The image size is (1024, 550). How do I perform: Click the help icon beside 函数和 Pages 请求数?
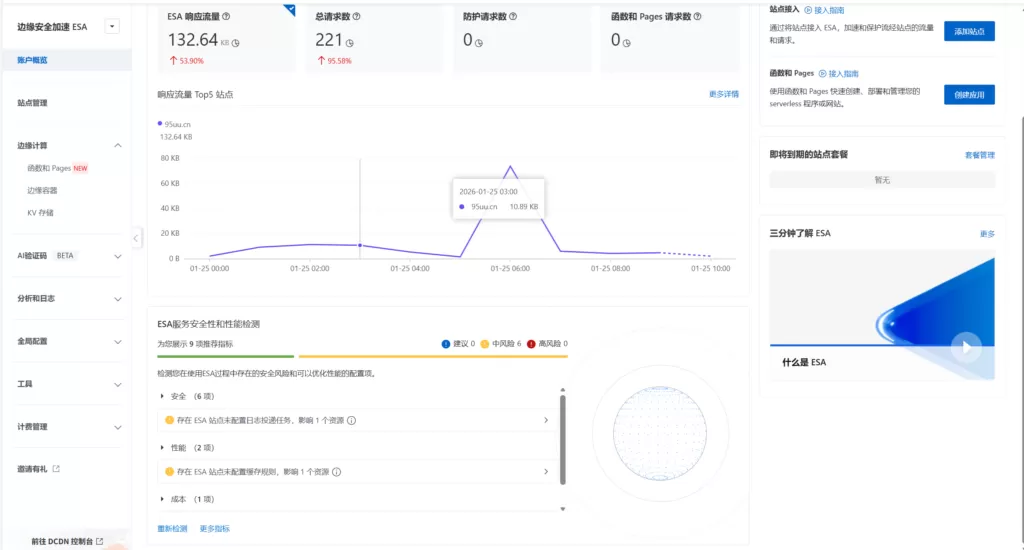[x=697, y=16]
